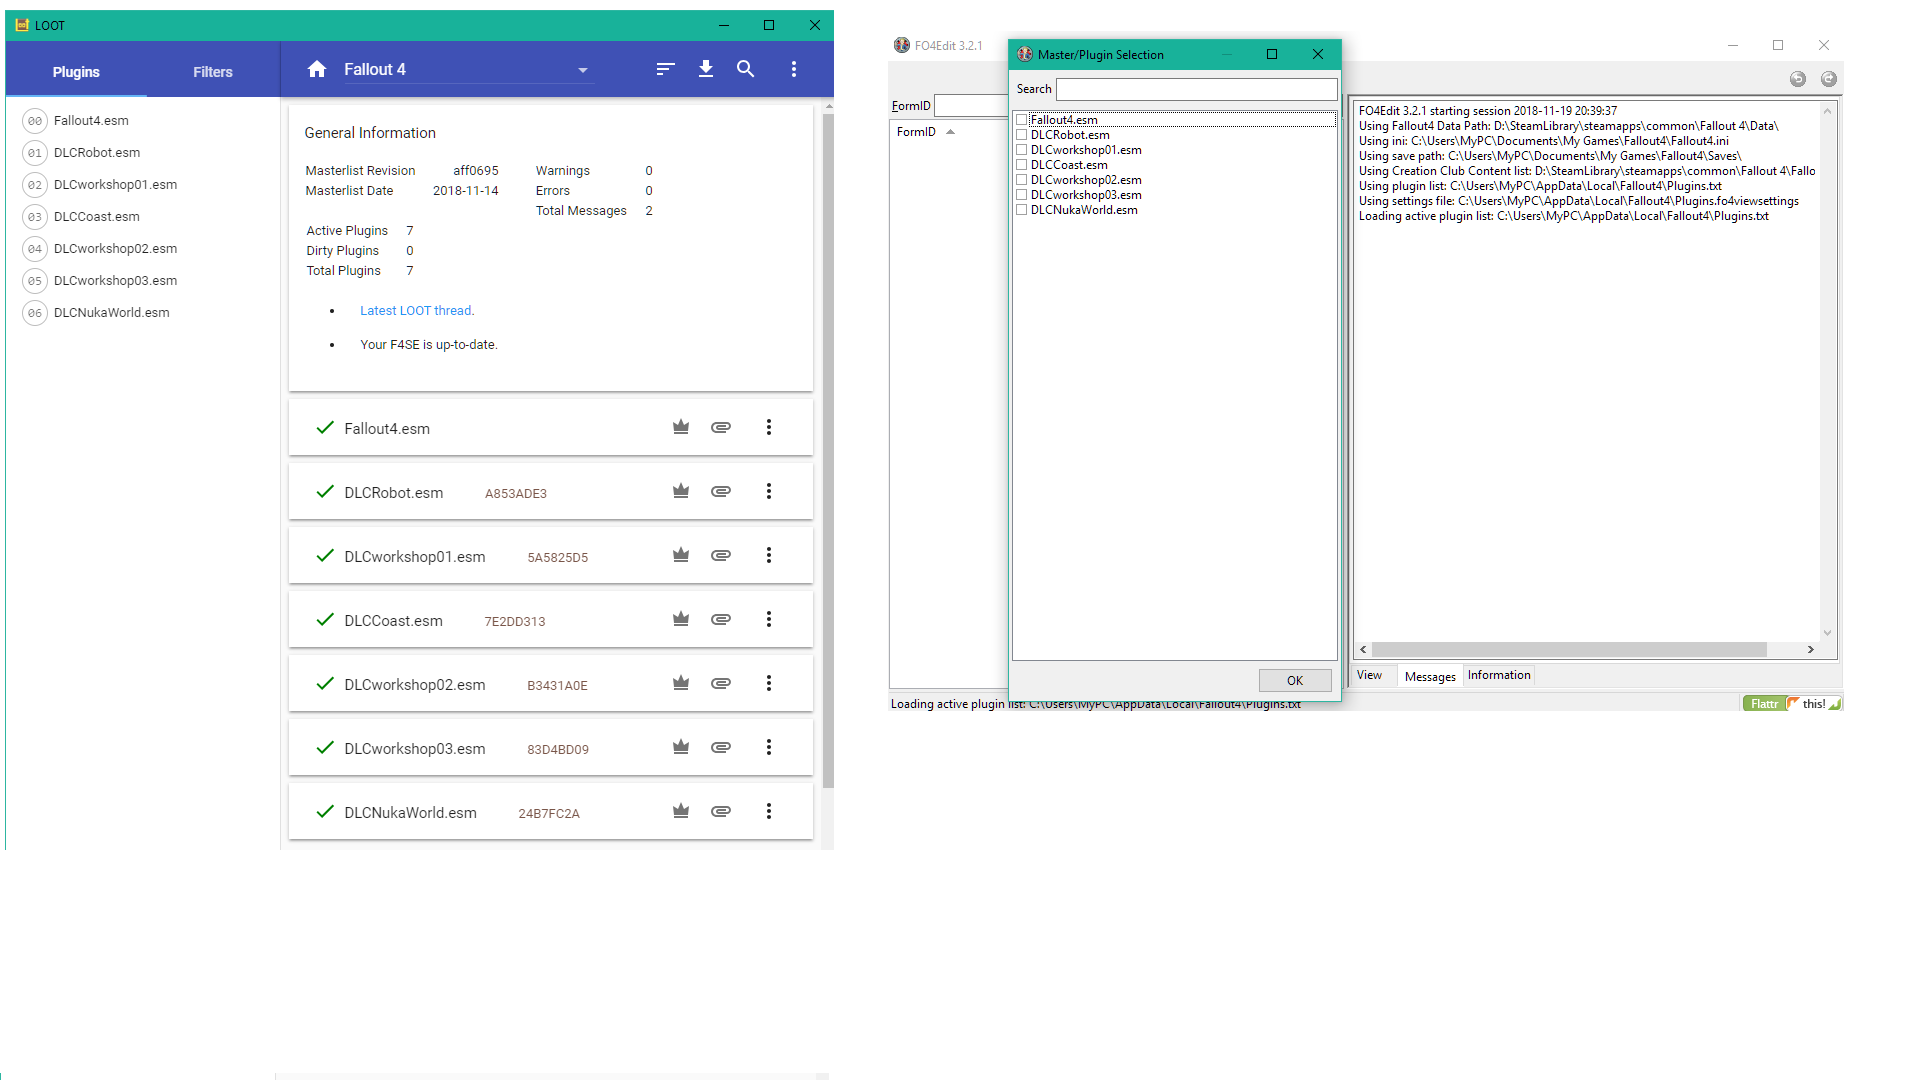Click the LOOT home icon
Screen dimensions: 1920x1080
317,69
